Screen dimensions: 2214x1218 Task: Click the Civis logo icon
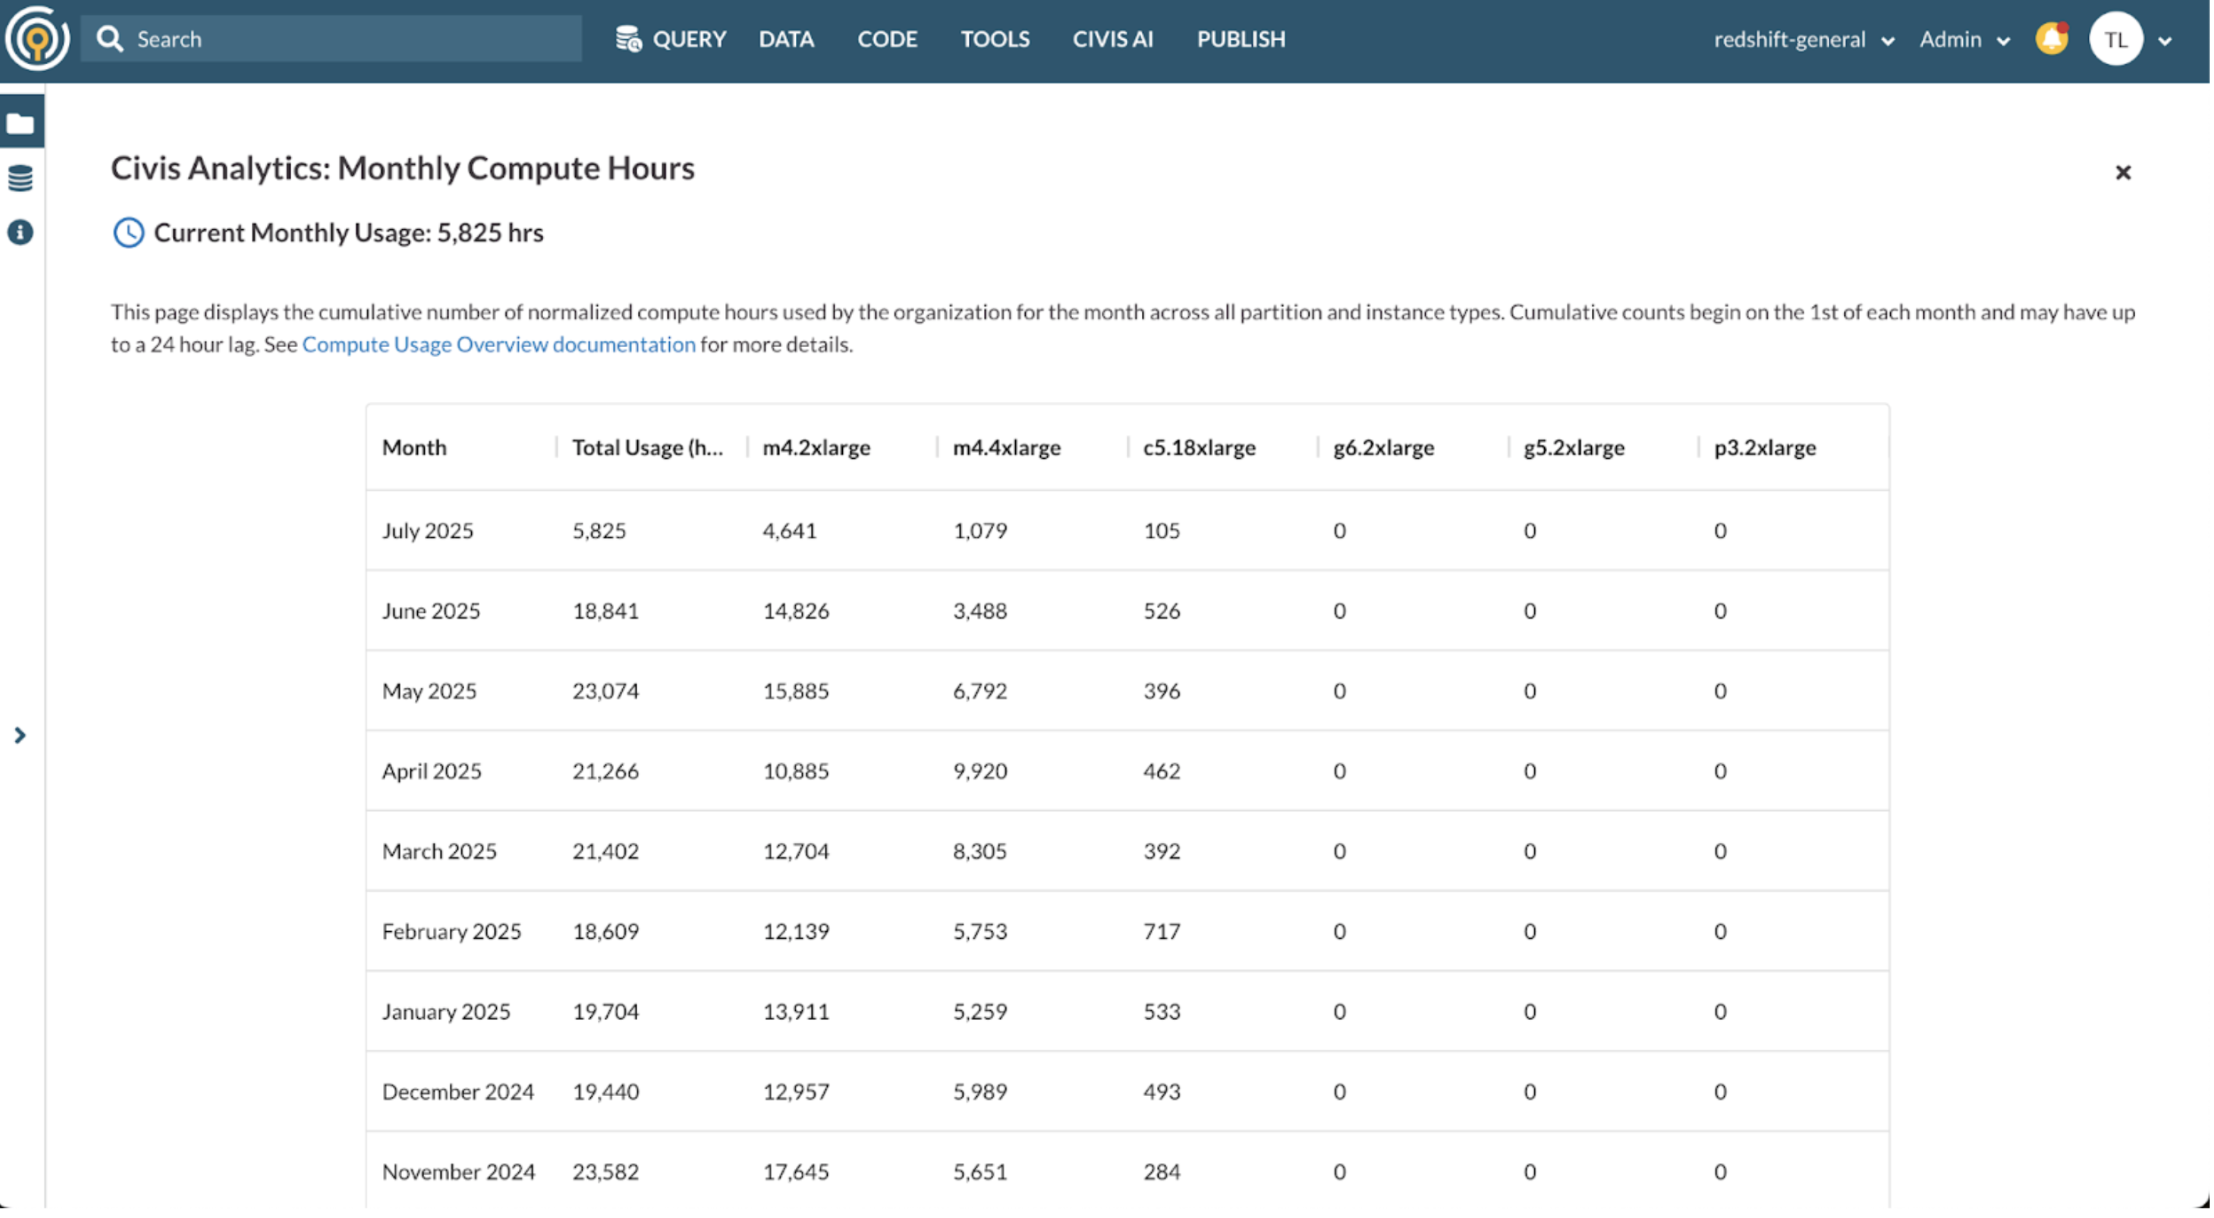[37, 39]
